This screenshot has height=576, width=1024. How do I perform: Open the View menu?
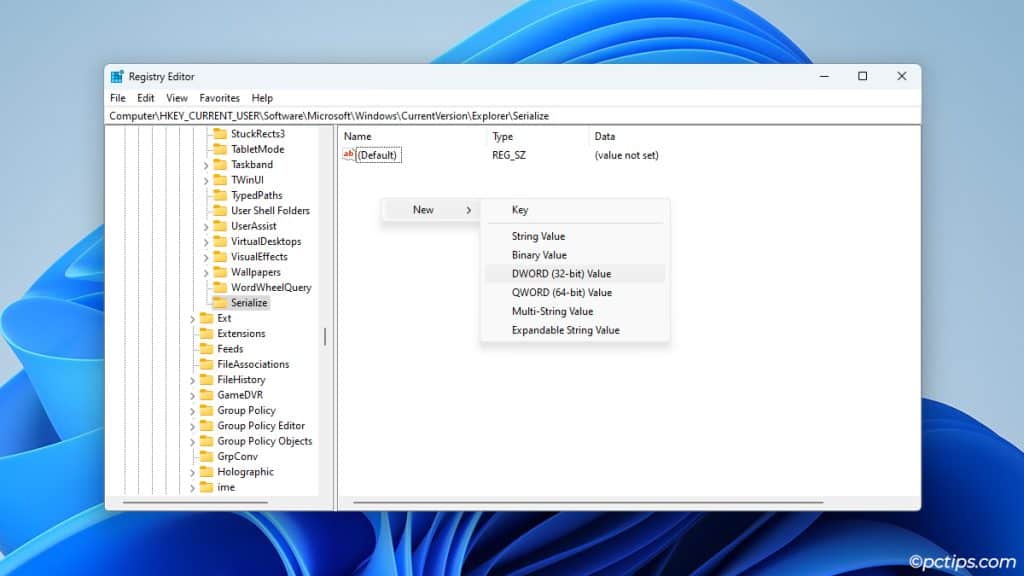click(176, 98)
